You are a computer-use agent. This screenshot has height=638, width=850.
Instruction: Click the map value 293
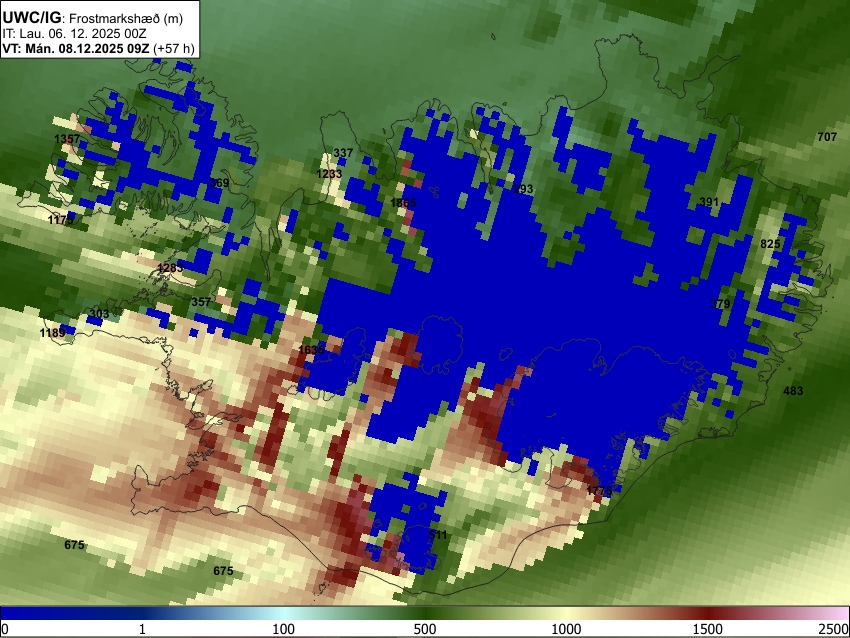pos(523,189)
